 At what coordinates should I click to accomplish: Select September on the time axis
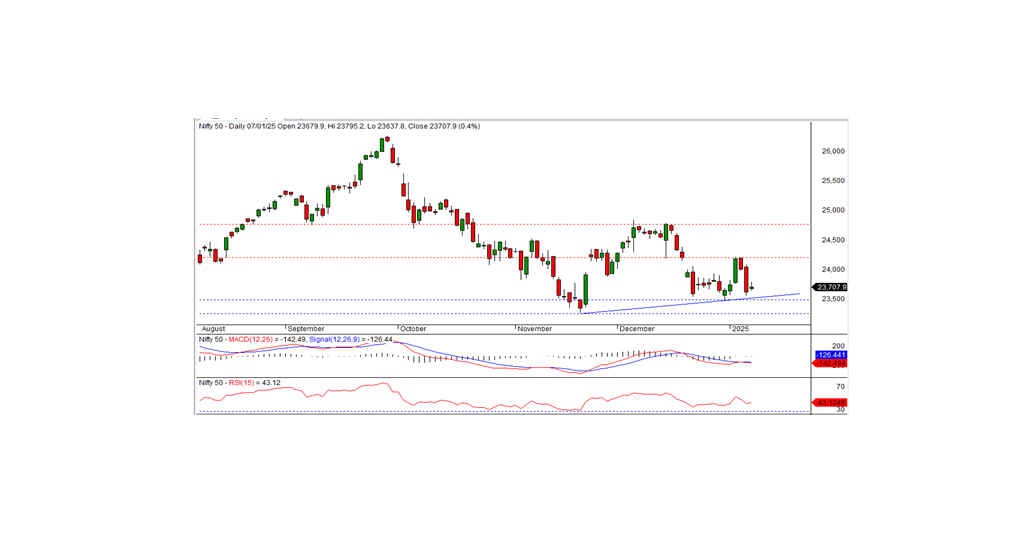(307, 328)
